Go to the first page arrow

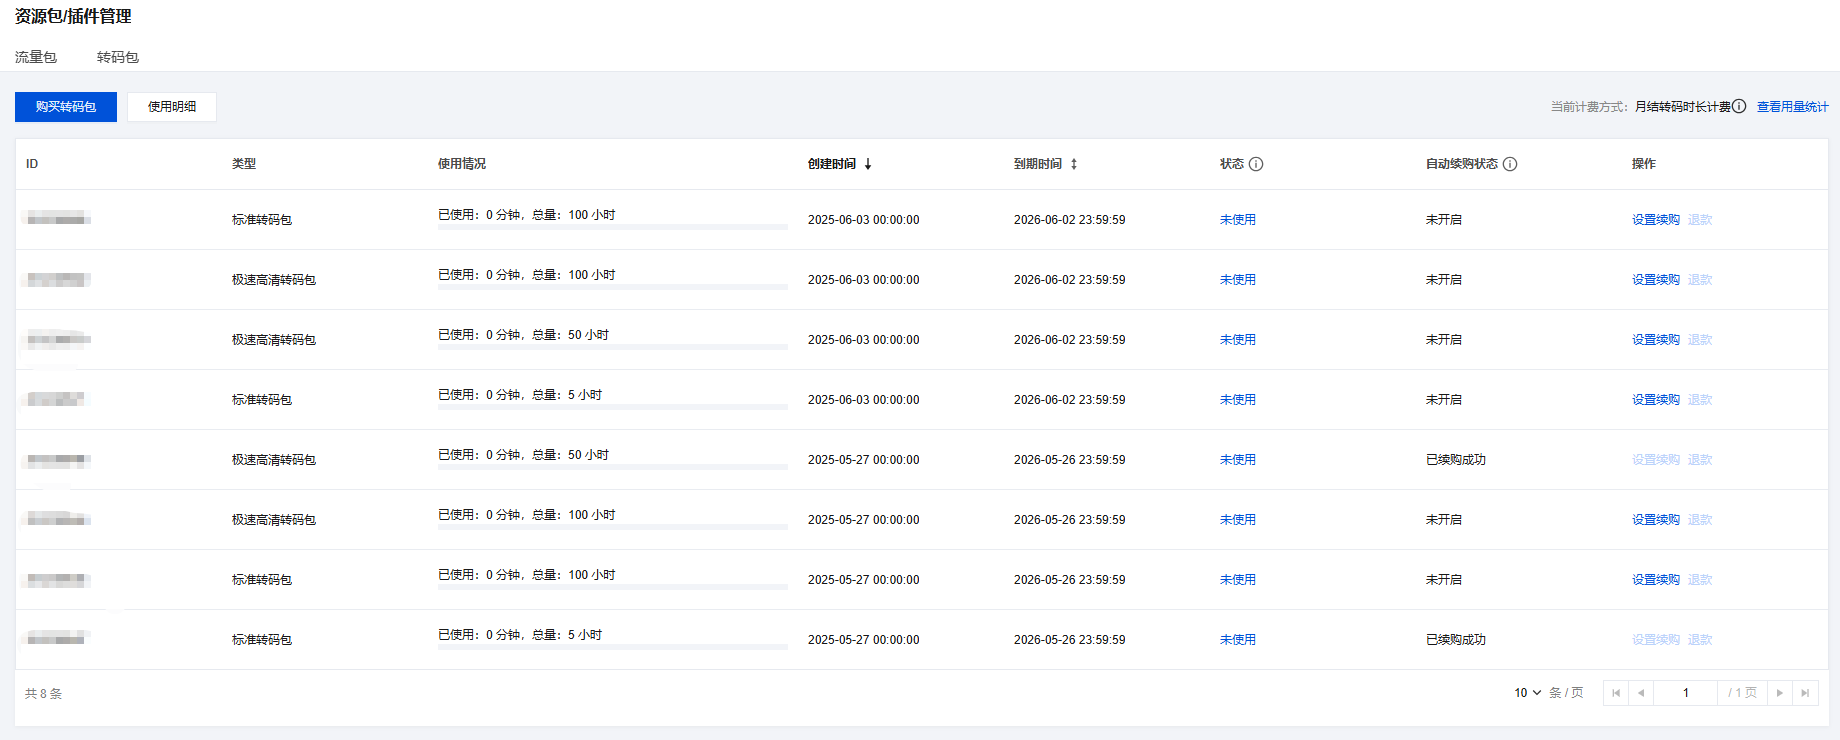(x=1616, y=693)
